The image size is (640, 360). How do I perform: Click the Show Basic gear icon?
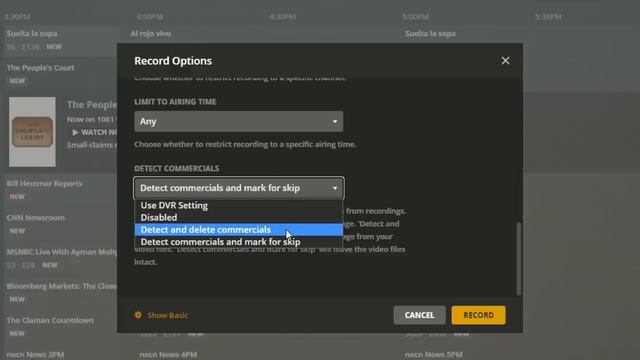[x=138, y=315]
